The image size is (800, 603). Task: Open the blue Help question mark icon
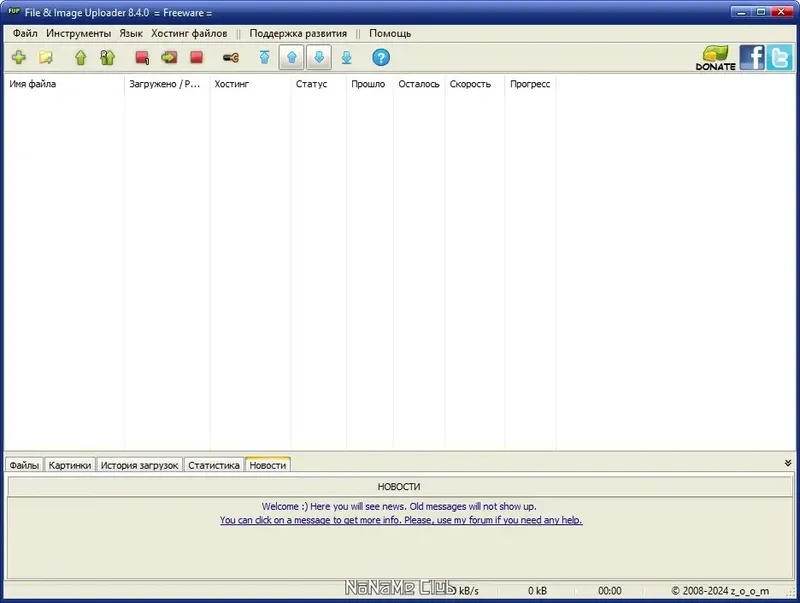(x=380, y=58)
